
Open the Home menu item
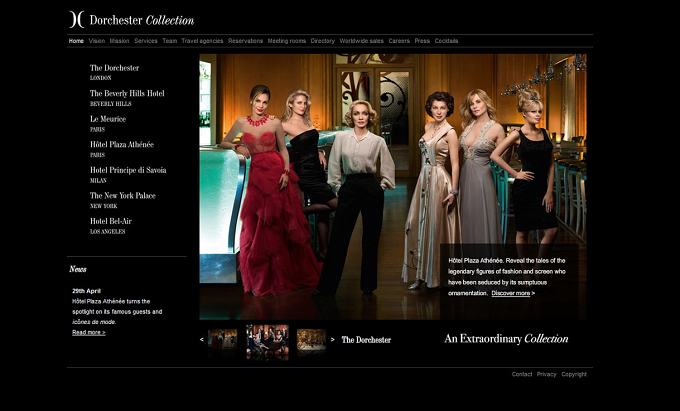click(76, 41)
